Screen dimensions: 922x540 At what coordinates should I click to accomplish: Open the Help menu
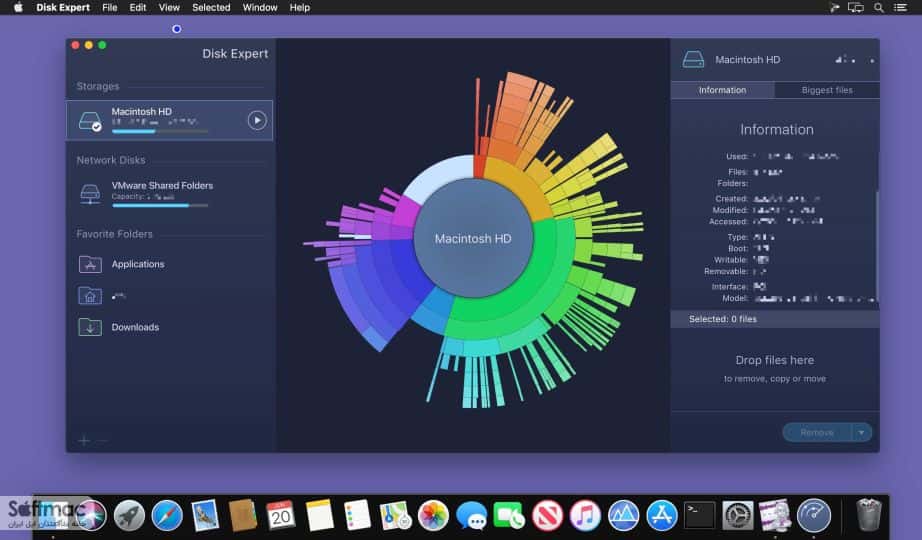pyautogui.click(x=299, y=8)
